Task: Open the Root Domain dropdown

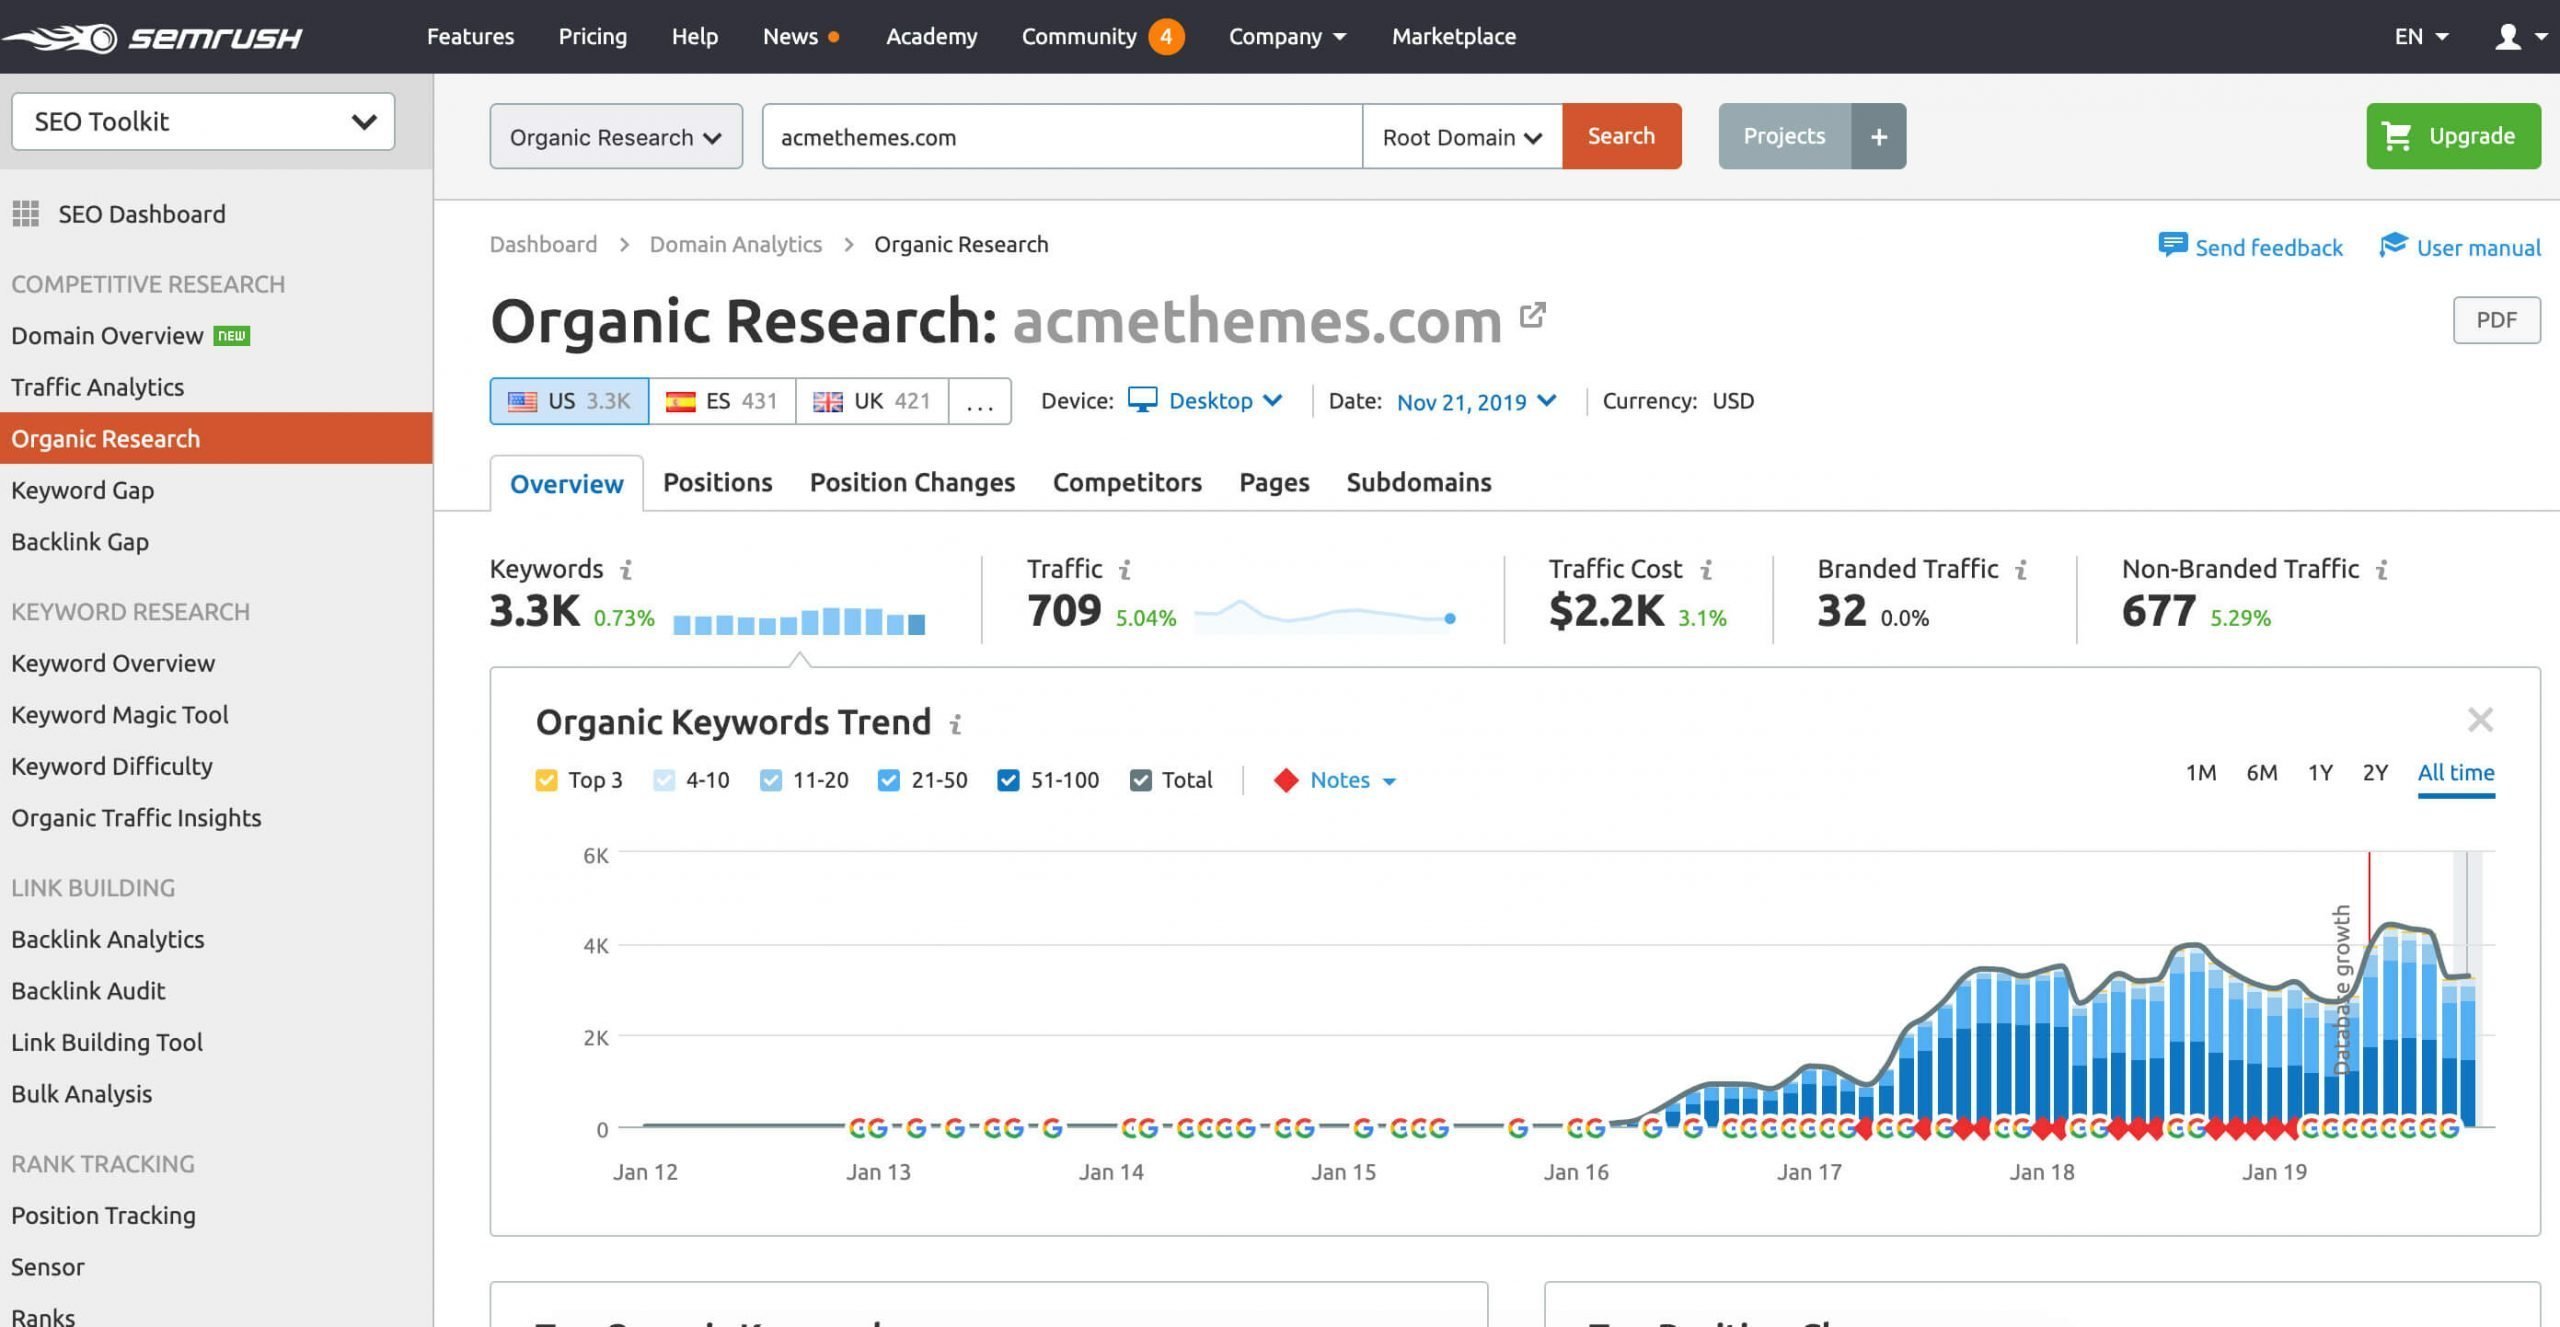Action: coord(1462,137)
